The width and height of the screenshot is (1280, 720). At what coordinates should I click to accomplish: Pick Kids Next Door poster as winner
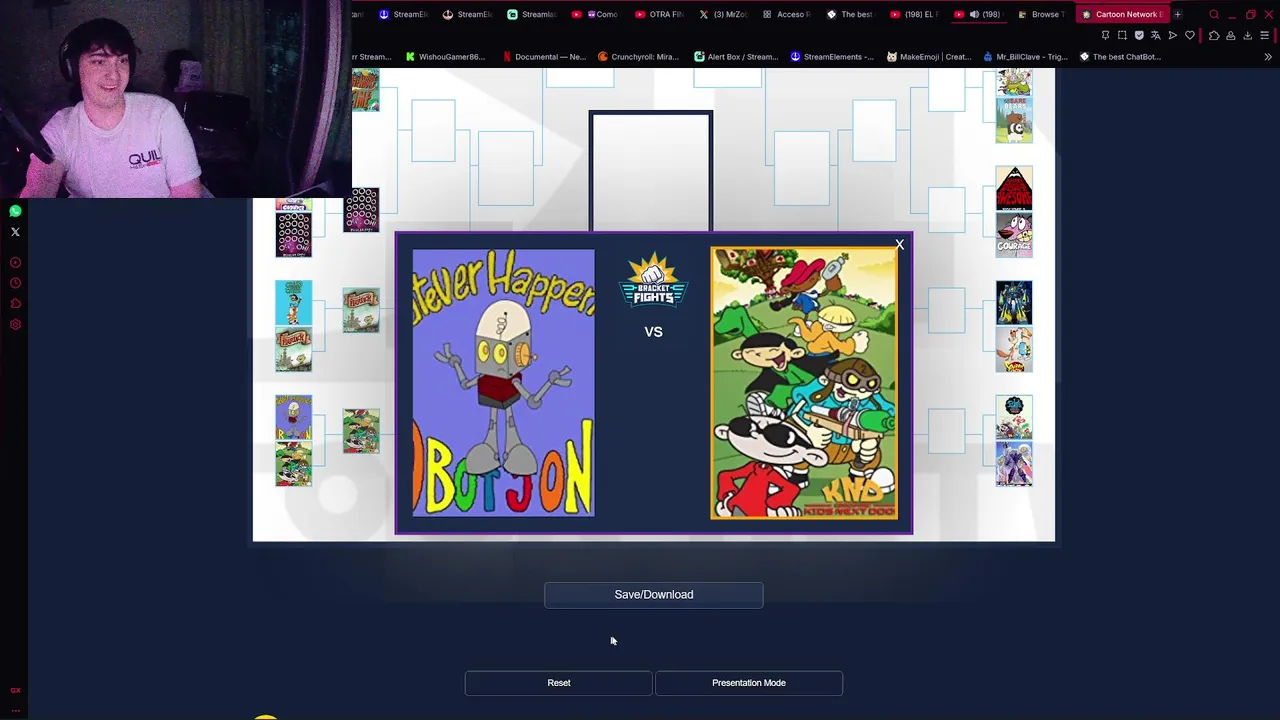804,383
